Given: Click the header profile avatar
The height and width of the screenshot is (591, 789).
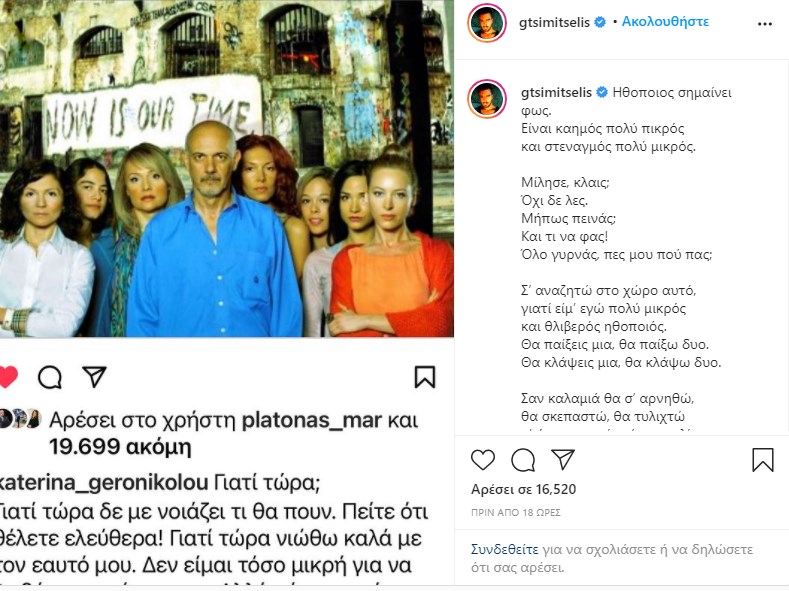Looking at the screenshot, I should (x=487, y=23).
